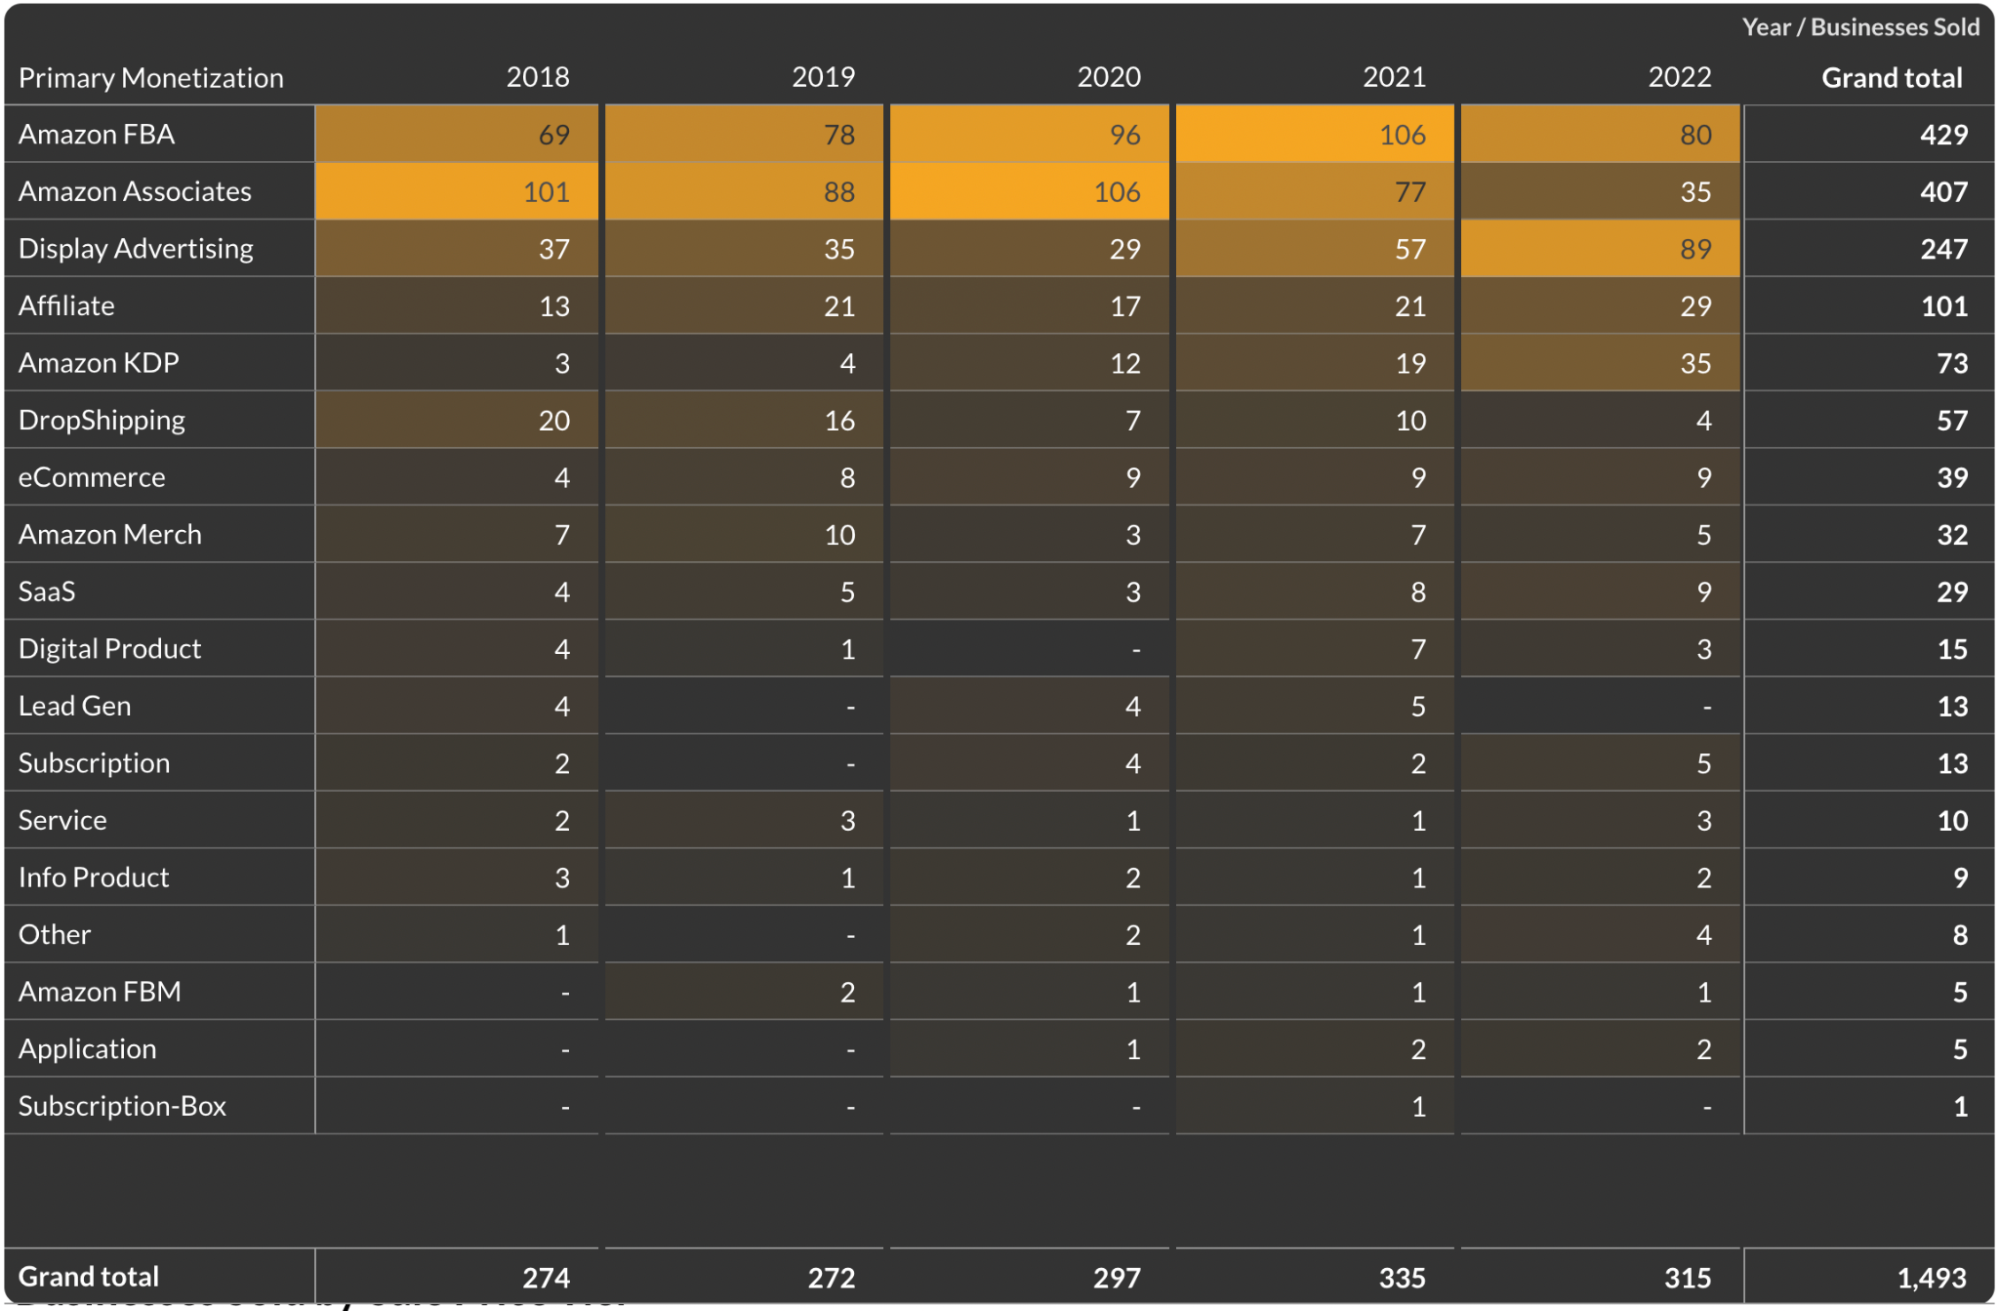Select the 2020 column header

click(1108, 77)
